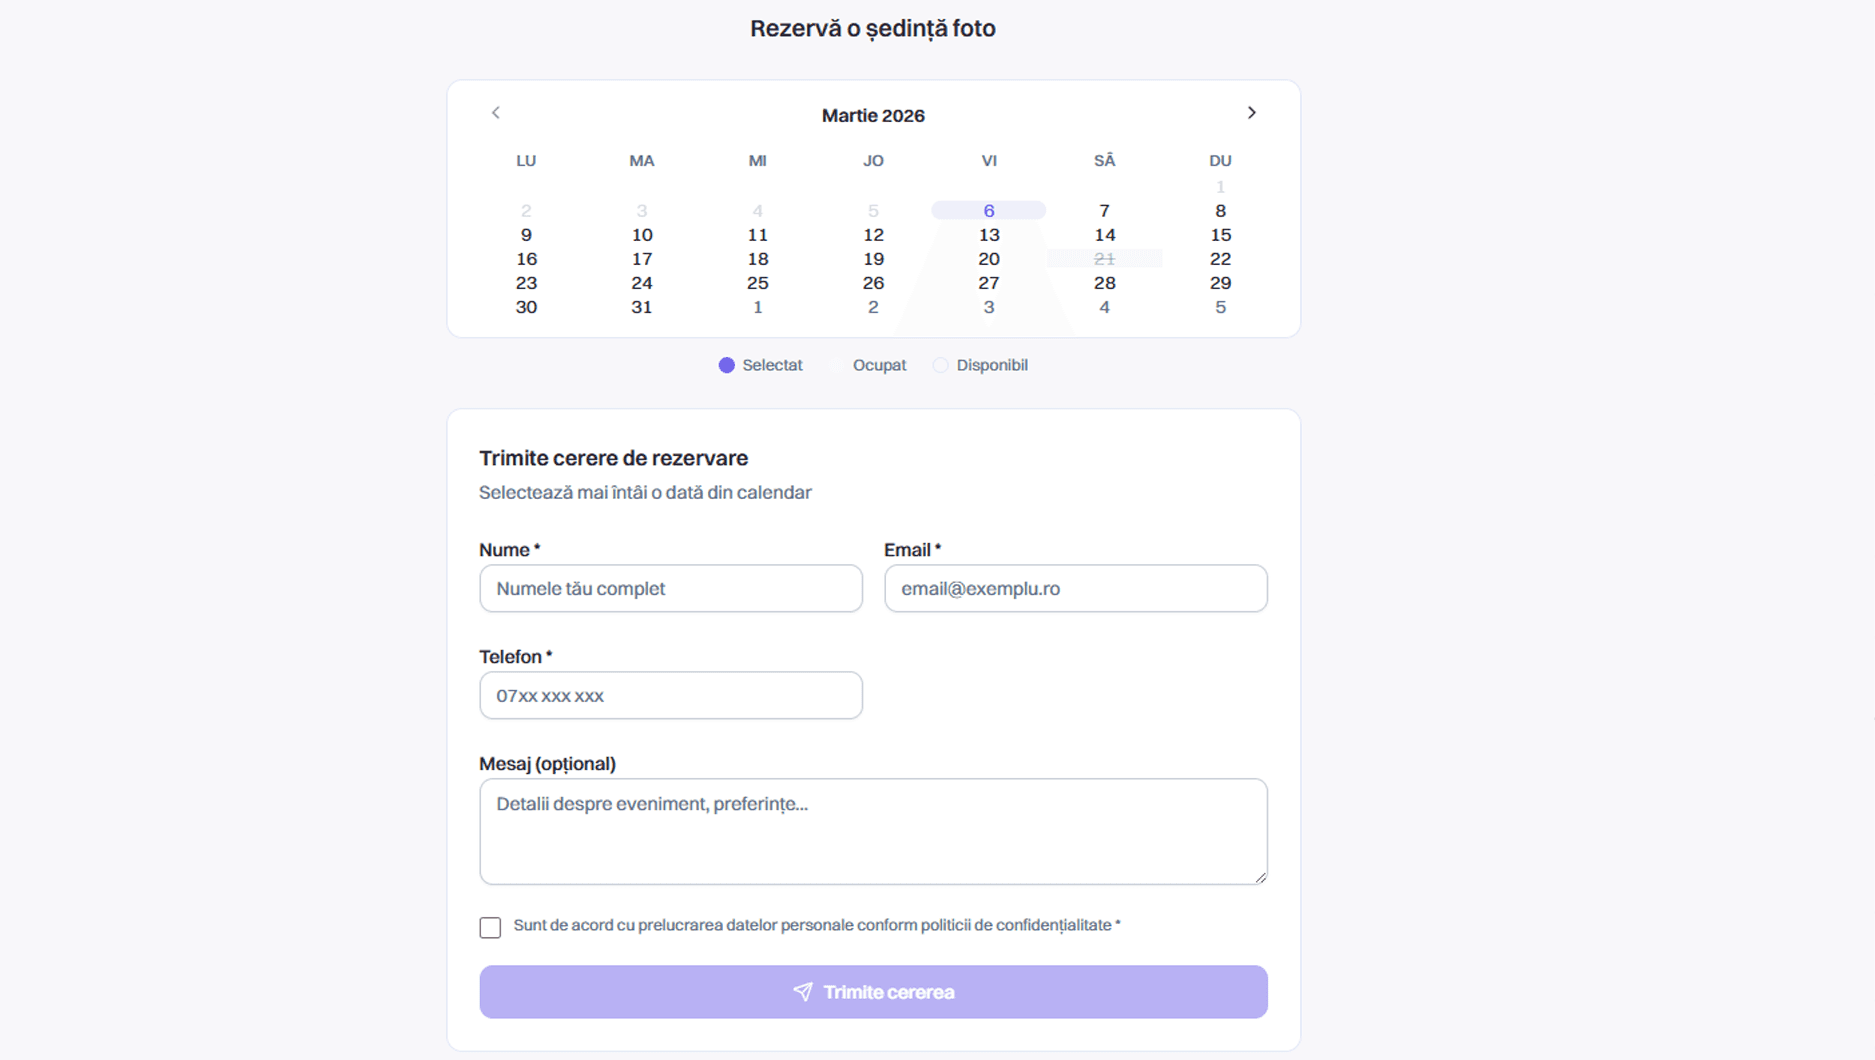Click the Telefon phone number field

coord(670,695)
